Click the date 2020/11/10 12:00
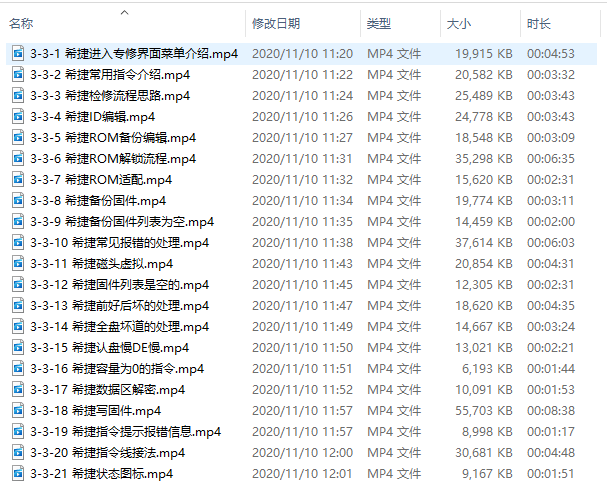The width and height of the screenshot is (607, 493). 302,452
